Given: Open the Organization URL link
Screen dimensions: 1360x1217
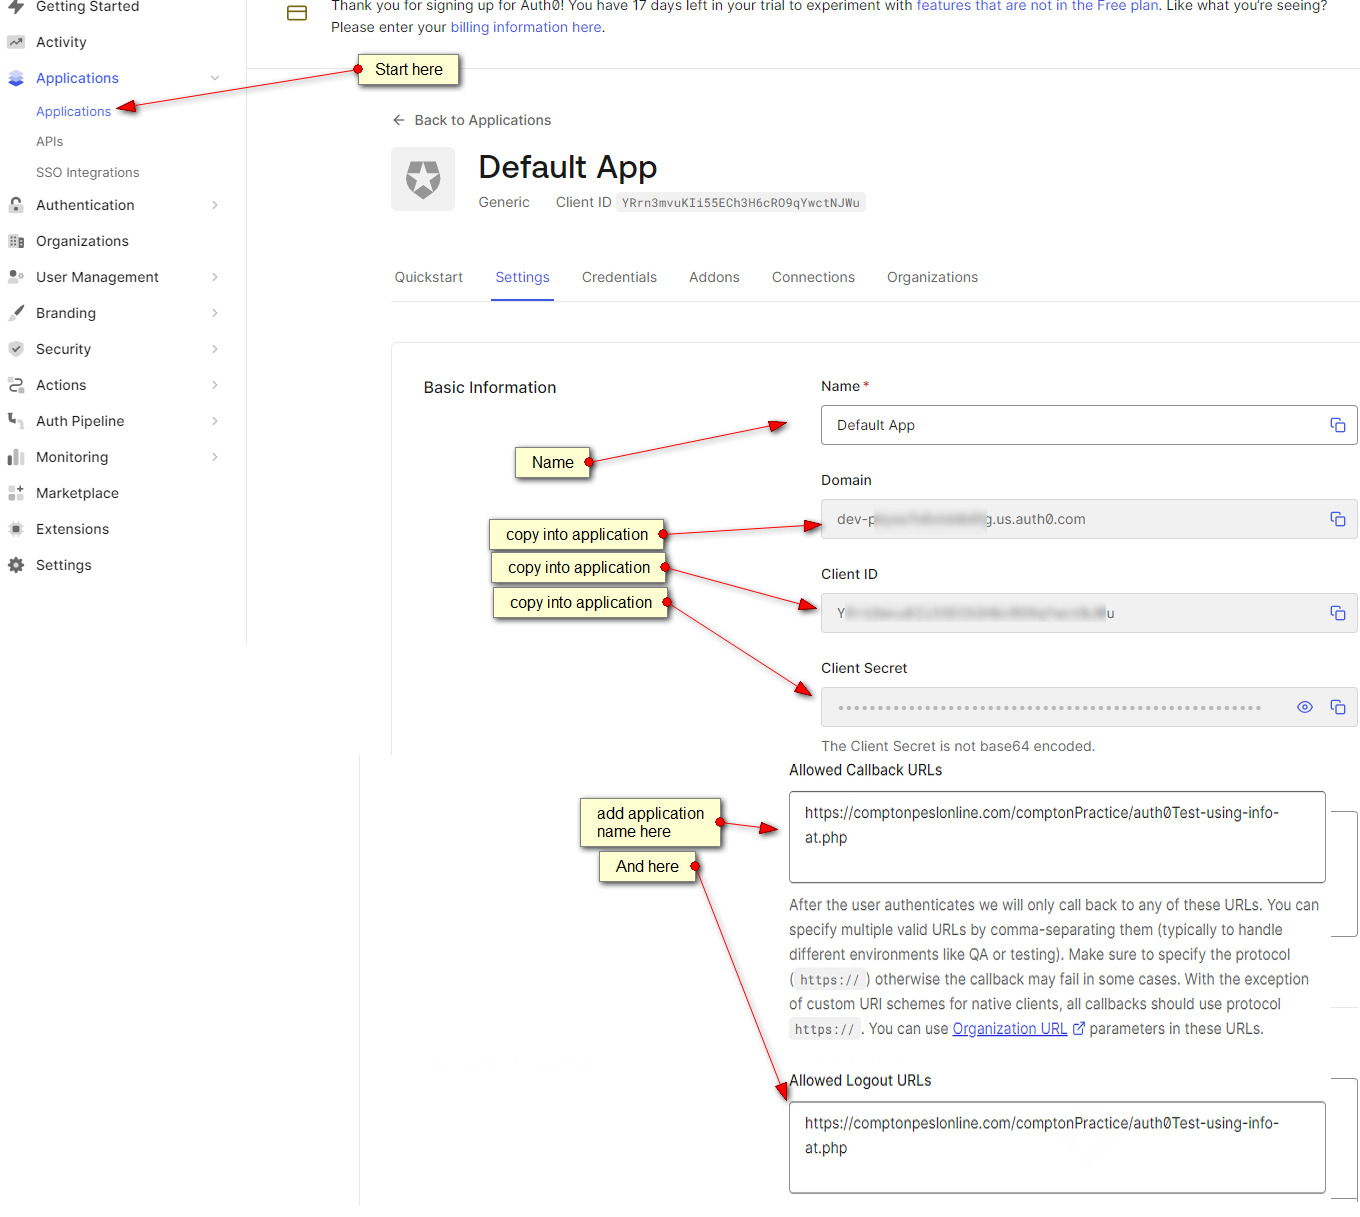Looking at the screenshot, I should click(x=1010, y=1028).
